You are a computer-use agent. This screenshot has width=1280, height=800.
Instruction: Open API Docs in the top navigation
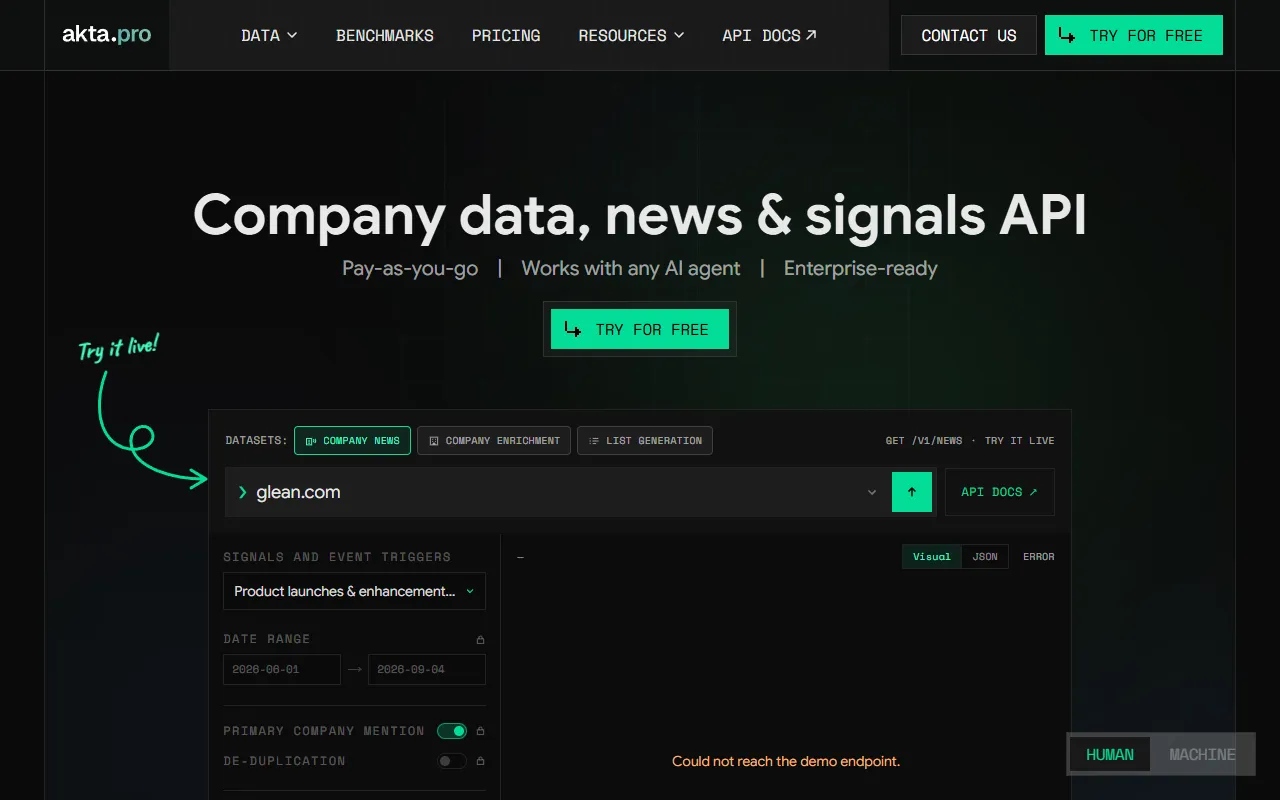pos(769,35)
